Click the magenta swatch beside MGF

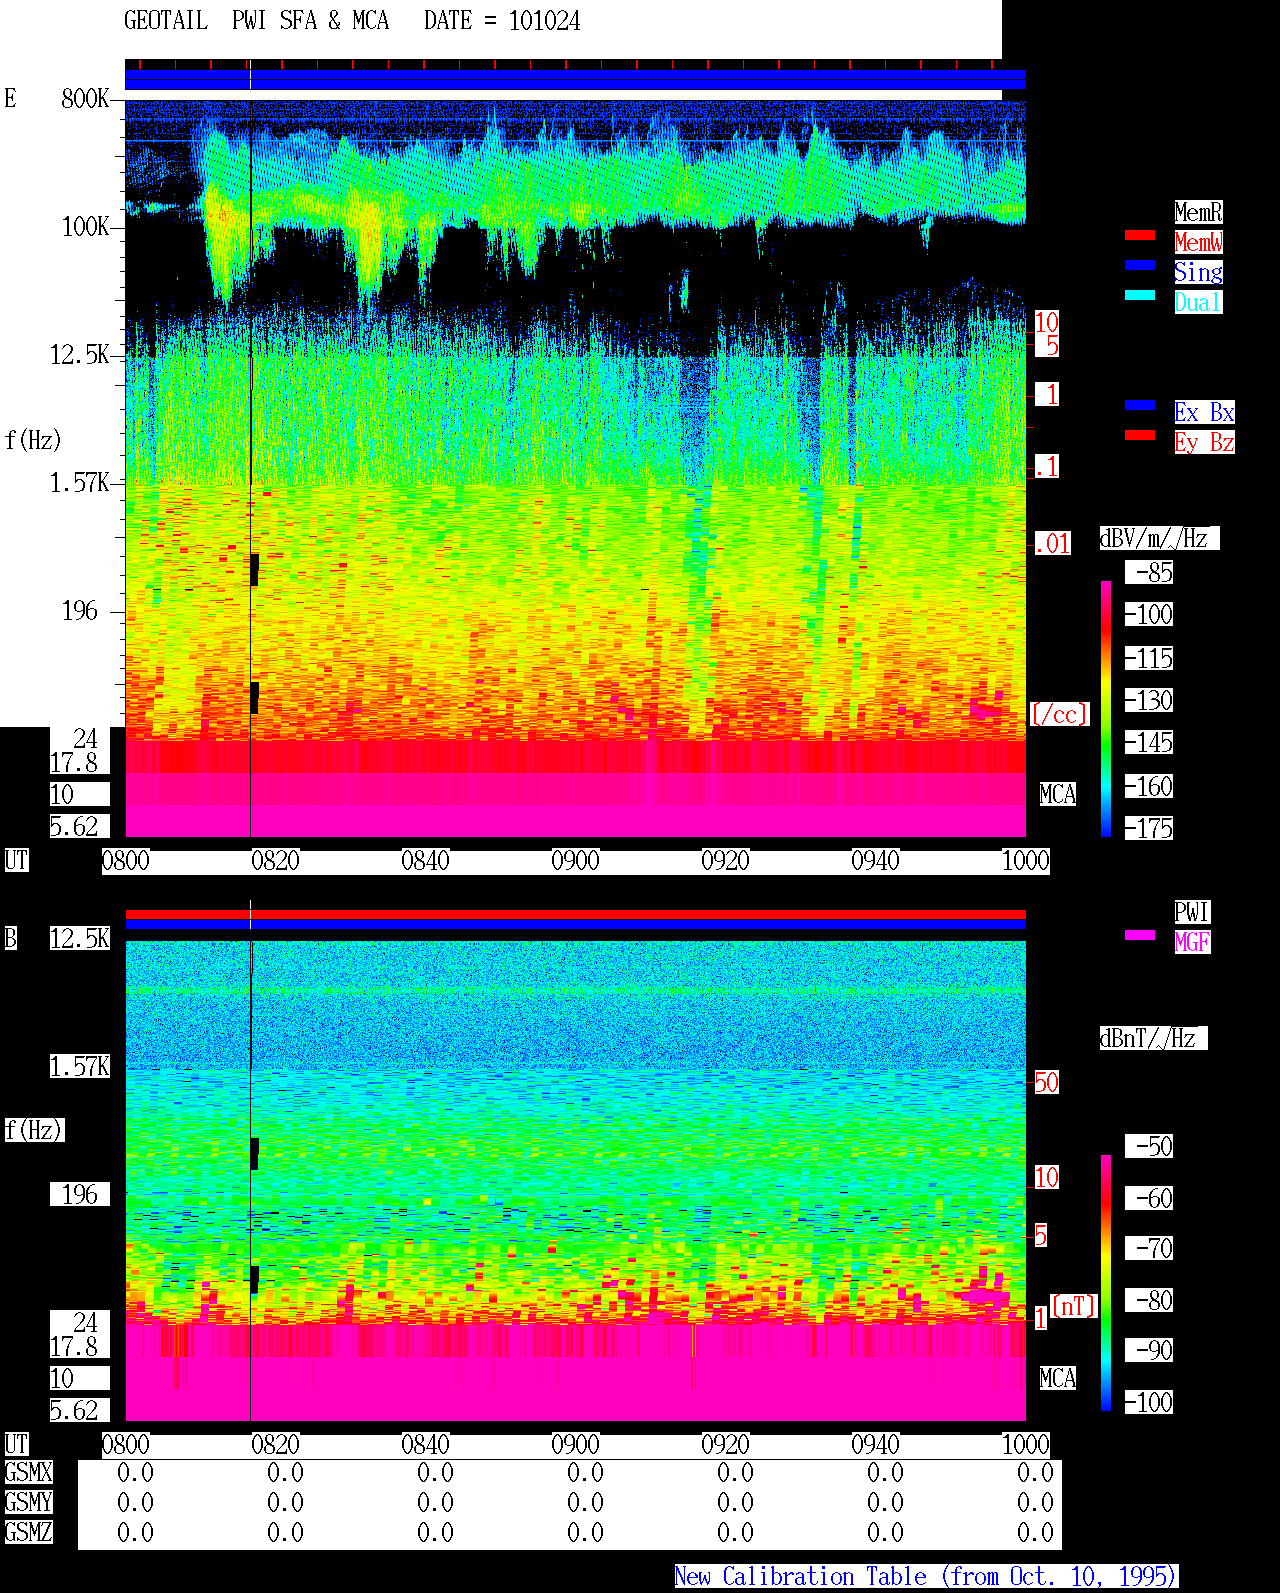pyautogui.click(x=1140, y=935)
